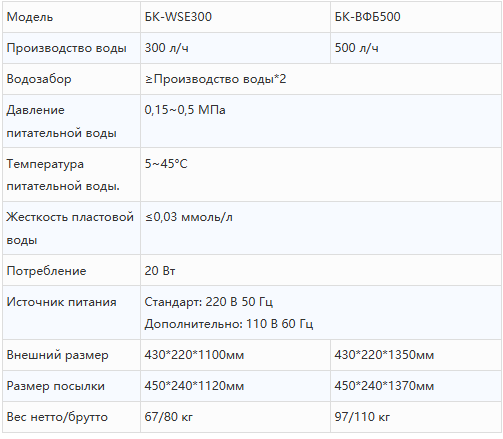Select the БК-ВФБ500 model cell
Image resolution: width=503 pixels, height=439 pixels.
(x=416, y=17)
